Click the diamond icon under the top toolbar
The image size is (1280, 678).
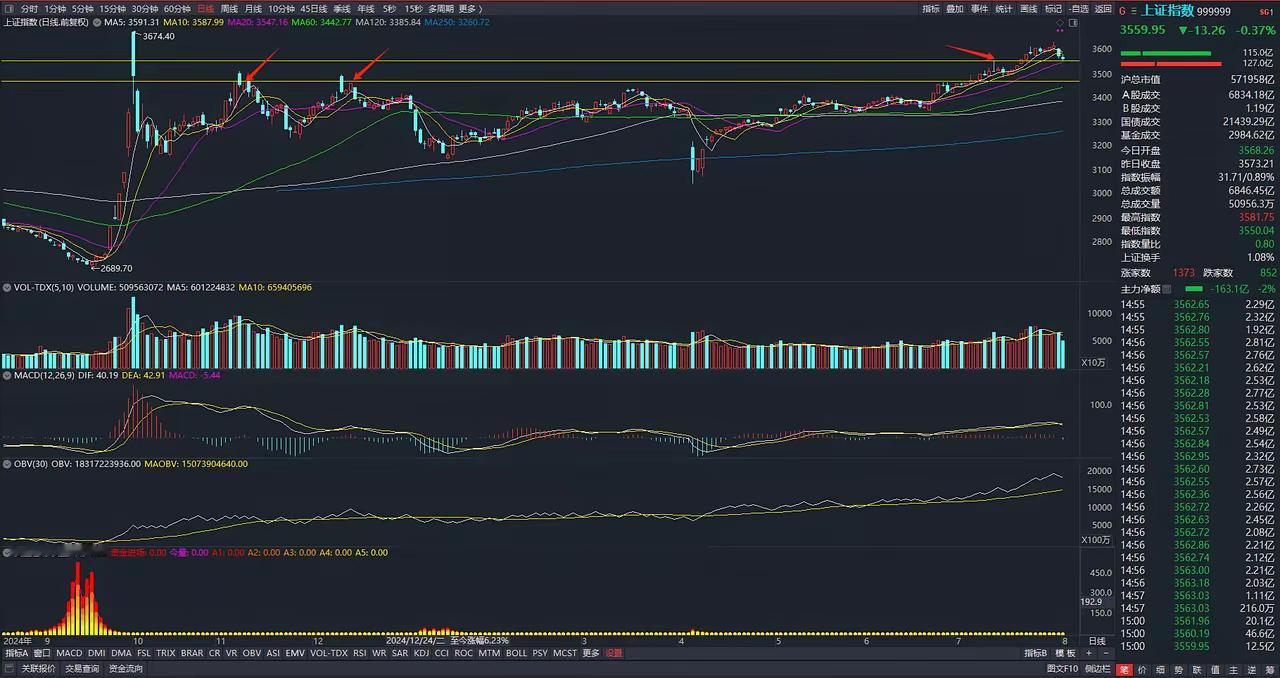(x=1060, y=22)
